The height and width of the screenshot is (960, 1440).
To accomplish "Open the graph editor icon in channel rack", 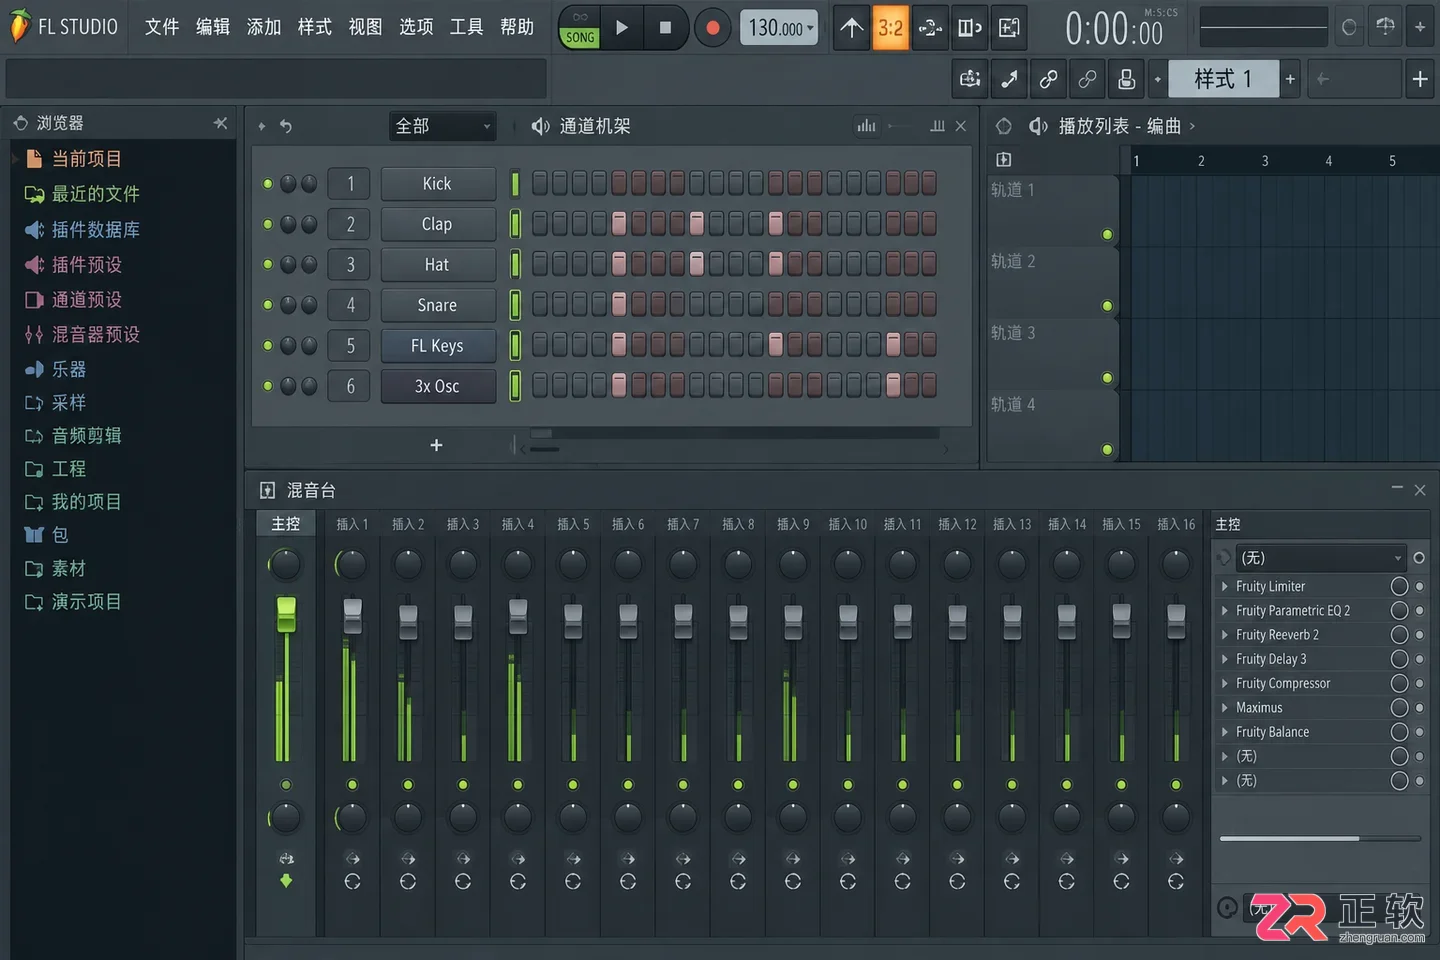I will click(866, 126).
